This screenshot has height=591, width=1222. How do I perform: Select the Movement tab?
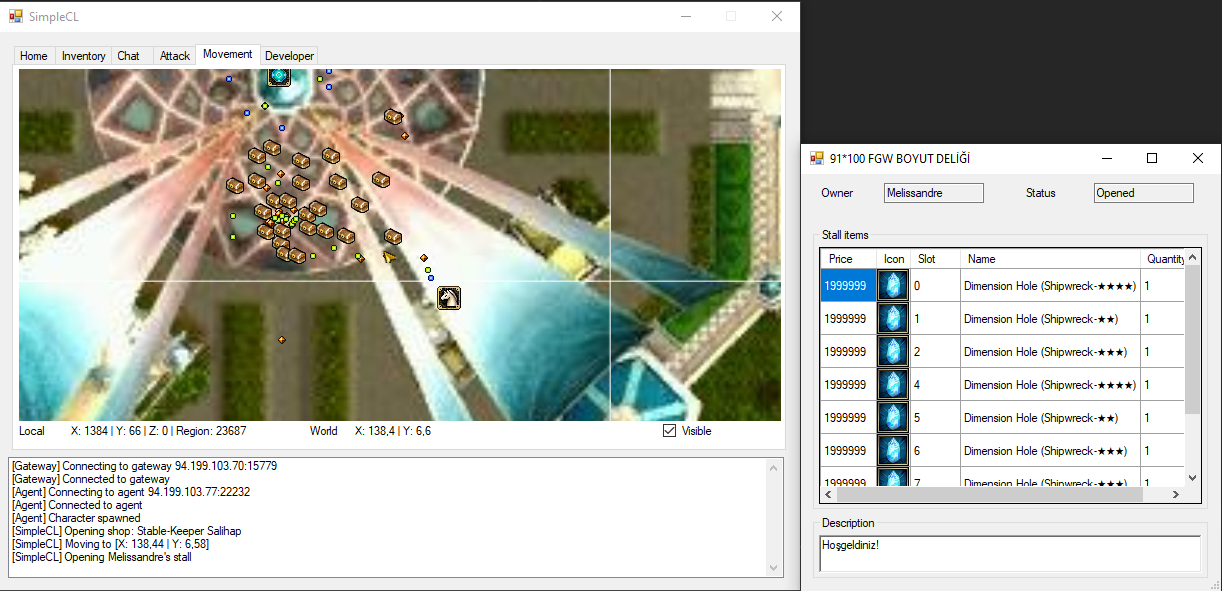click(227, 54)
